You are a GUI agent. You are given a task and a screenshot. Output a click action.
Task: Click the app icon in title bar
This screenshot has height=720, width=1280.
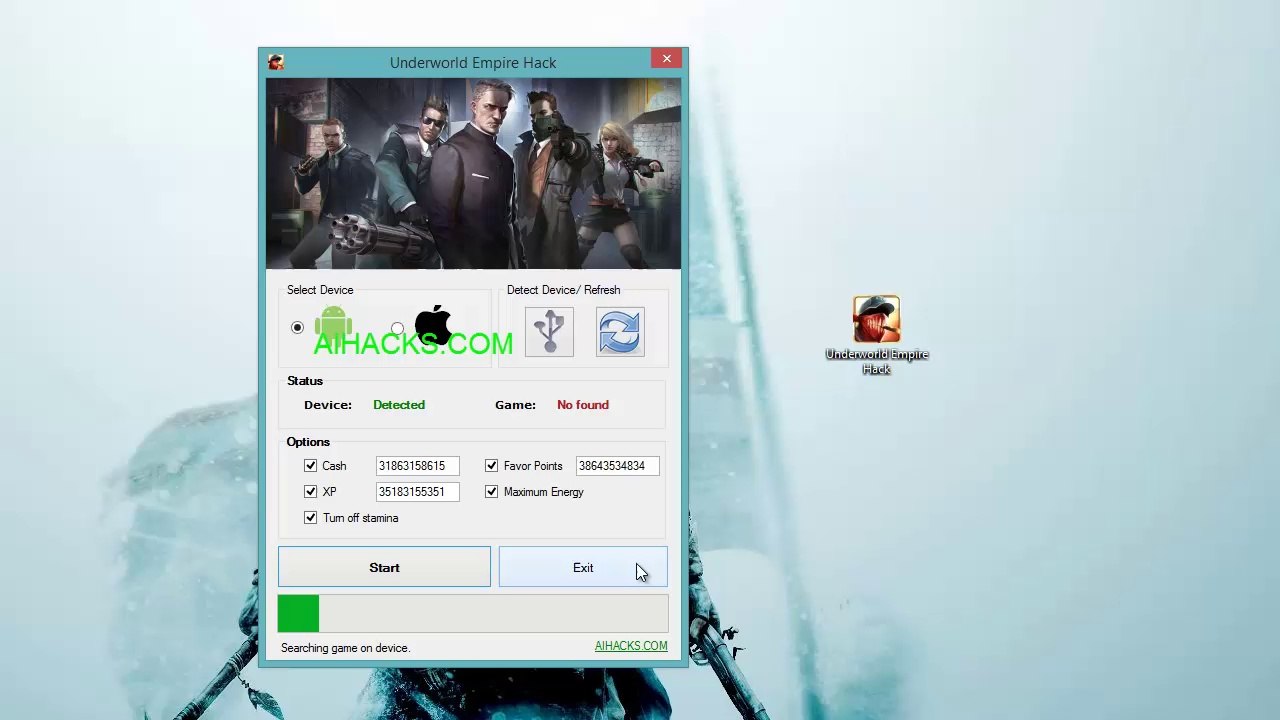[276, 62]
